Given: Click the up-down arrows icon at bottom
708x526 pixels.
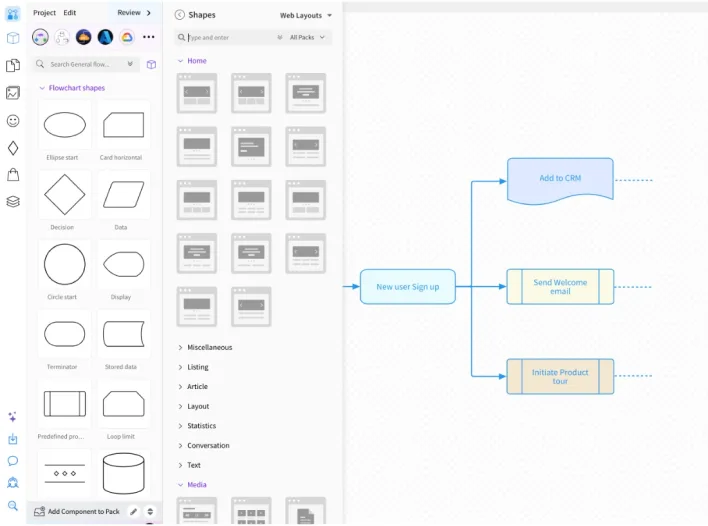Looking at the screenshot, I should tap(150, 512).
